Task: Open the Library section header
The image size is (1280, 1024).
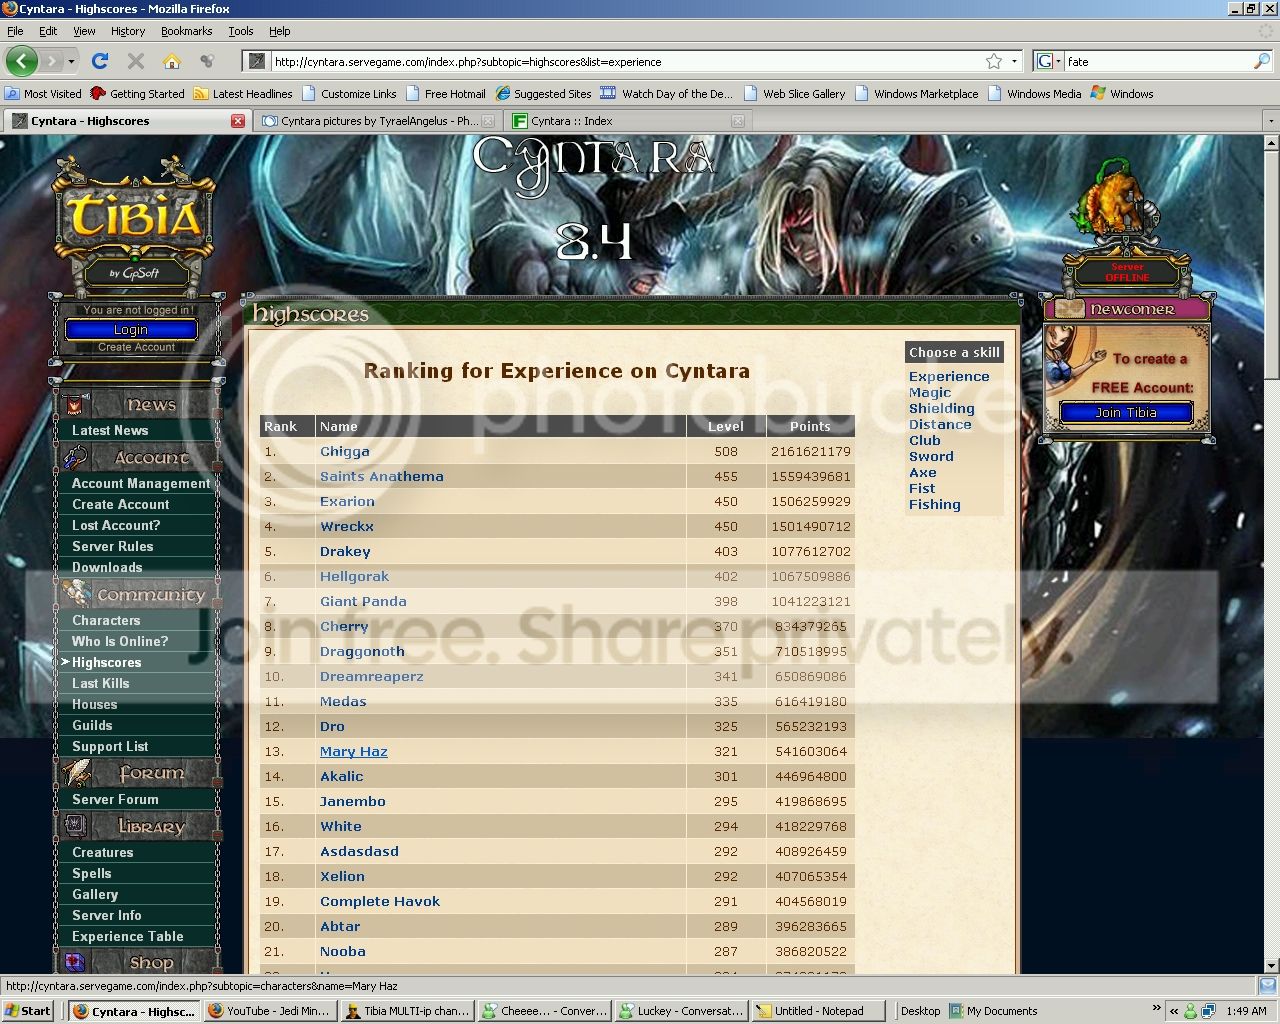Action: 138,827
